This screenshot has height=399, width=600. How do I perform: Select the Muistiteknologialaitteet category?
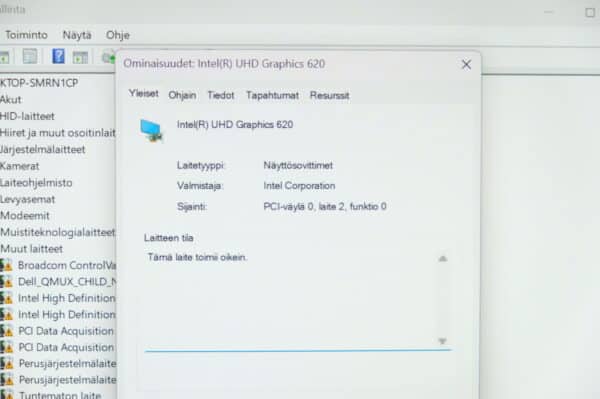[58, 232]
